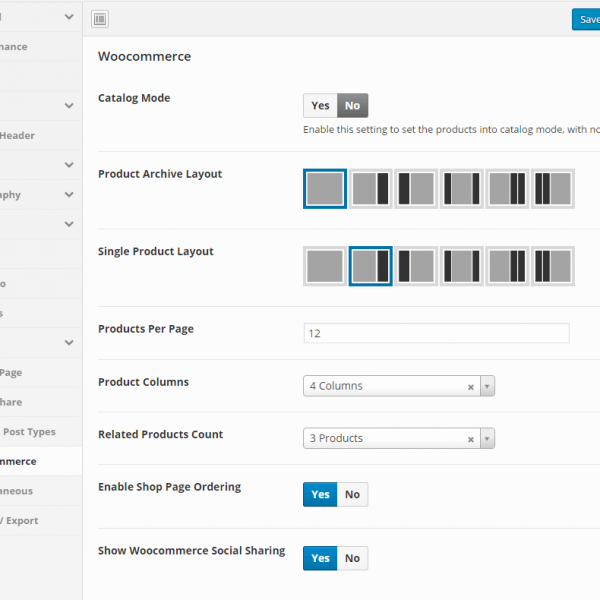The height and width of the screenshot is (600, 600).
Task: Open the Related Products Count dropdown
Action: coord(487,438)
